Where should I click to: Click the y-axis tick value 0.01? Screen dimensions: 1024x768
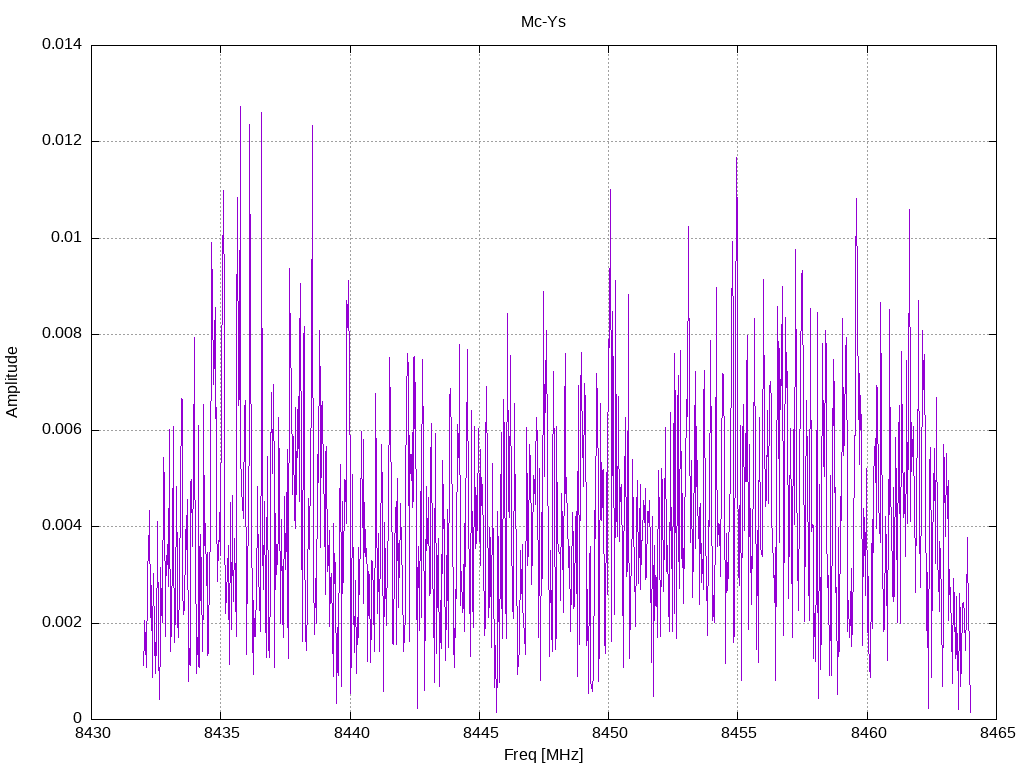point(67,237)
